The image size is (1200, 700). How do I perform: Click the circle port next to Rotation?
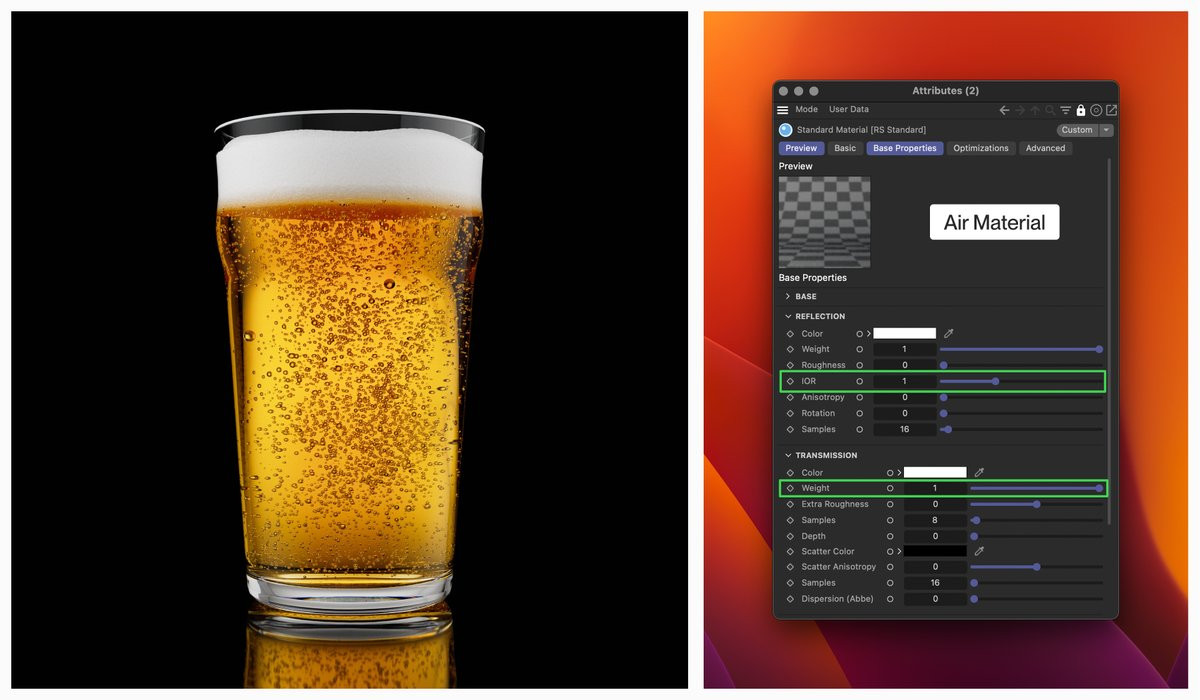[859, 413]
